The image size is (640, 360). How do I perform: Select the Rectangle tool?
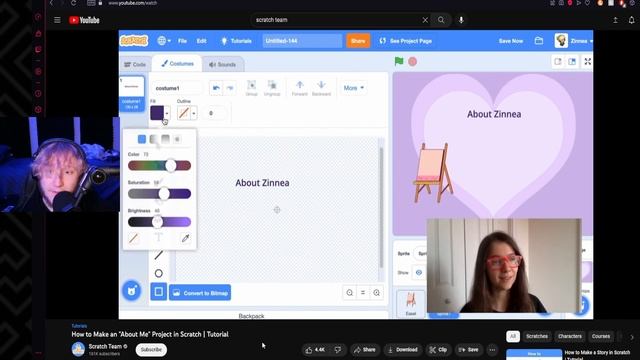point(159,291)
